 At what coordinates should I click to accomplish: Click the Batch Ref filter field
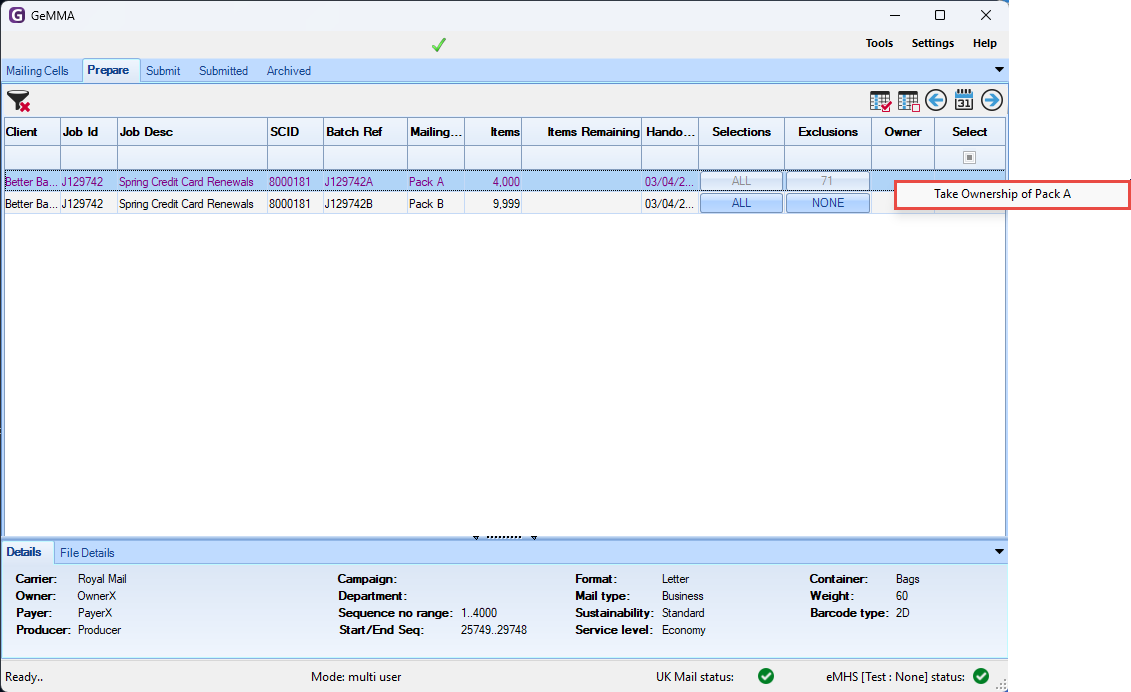365,157
